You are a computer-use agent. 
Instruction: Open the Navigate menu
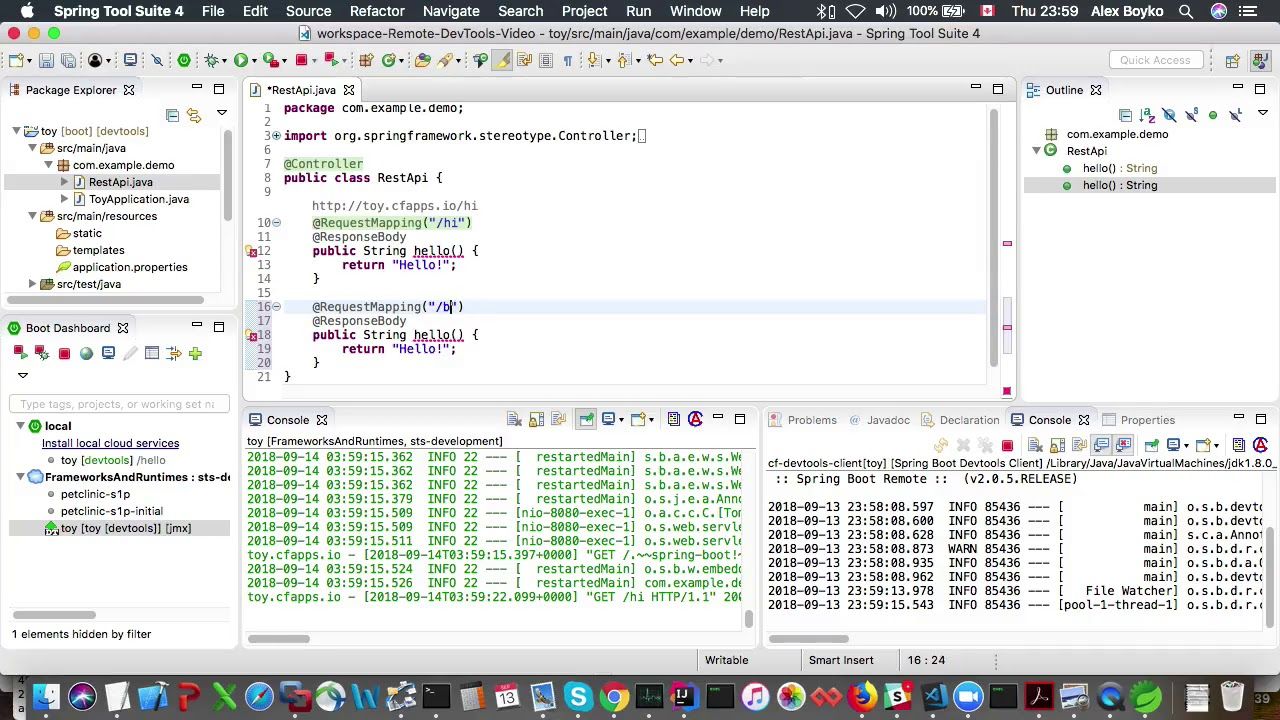451,11
